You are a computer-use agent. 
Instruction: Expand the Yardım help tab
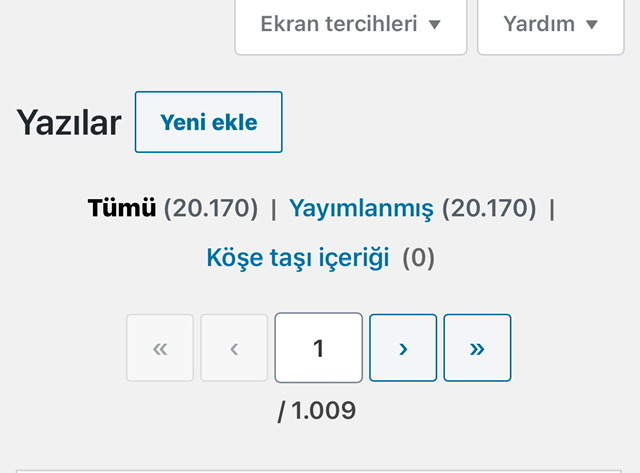click(551, 25)
